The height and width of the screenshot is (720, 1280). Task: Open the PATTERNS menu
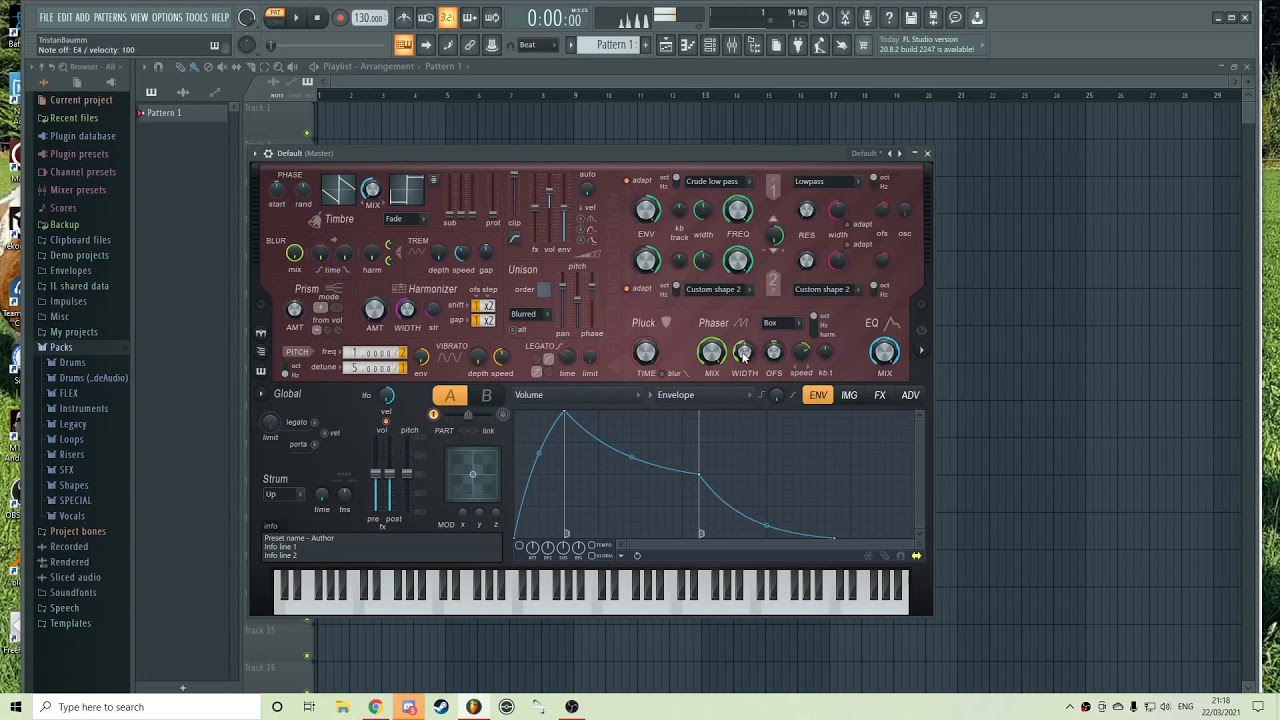[110, 17]
